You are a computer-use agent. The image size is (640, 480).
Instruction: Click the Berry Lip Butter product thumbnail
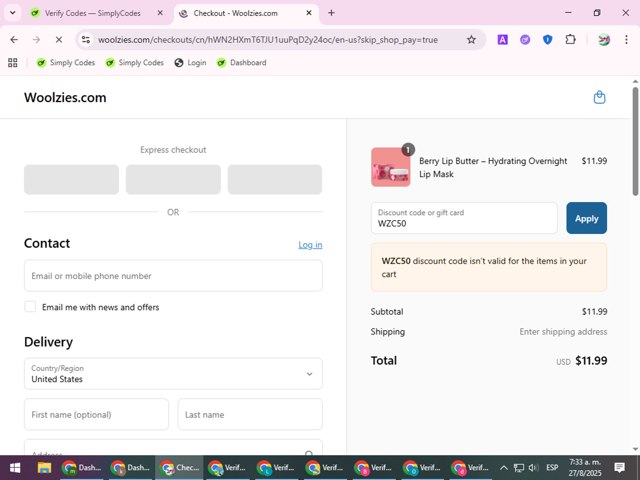click(391, 167)
